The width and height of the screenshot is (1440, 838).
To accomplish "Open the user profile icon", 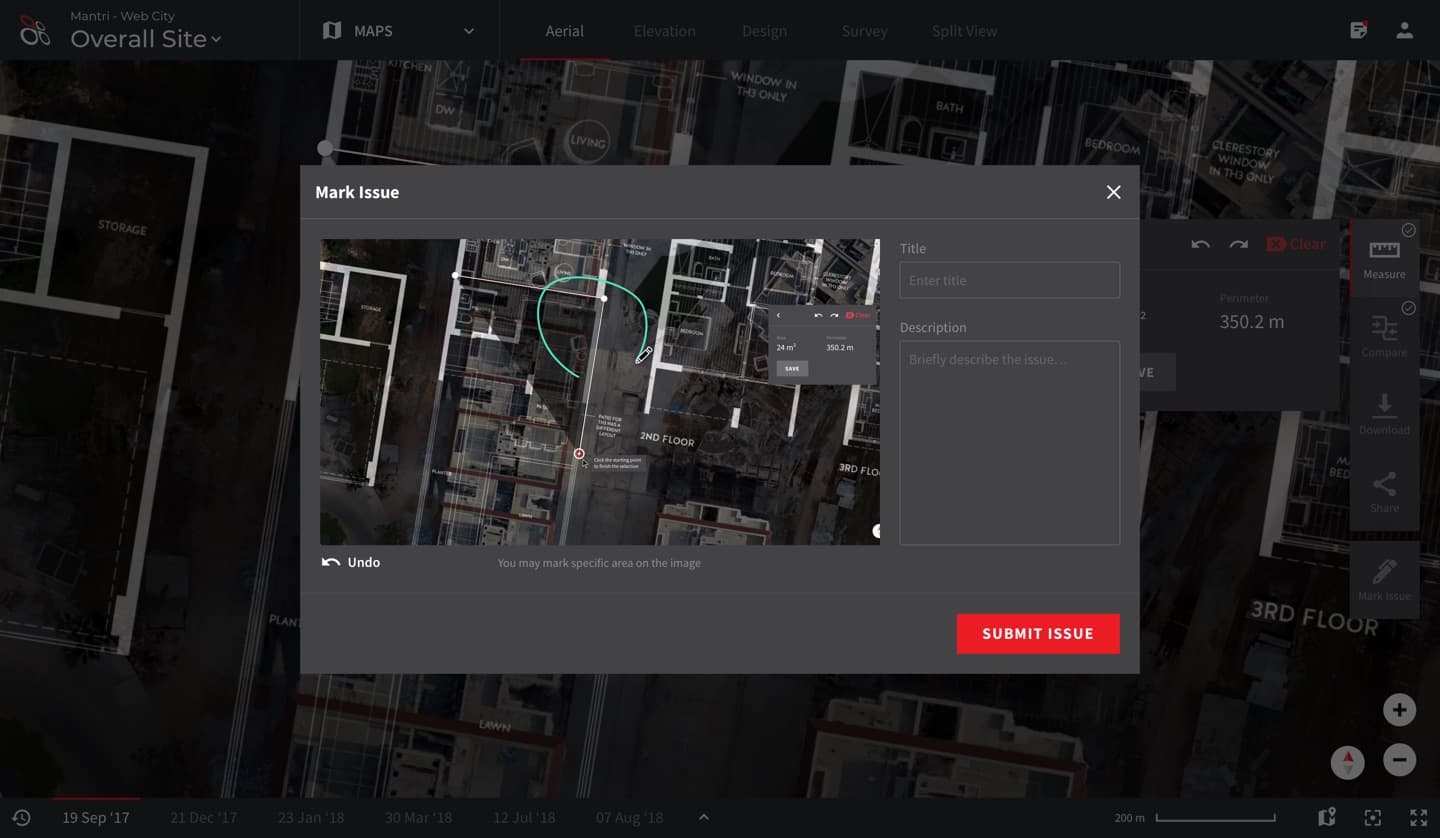I will point(1404,30).
